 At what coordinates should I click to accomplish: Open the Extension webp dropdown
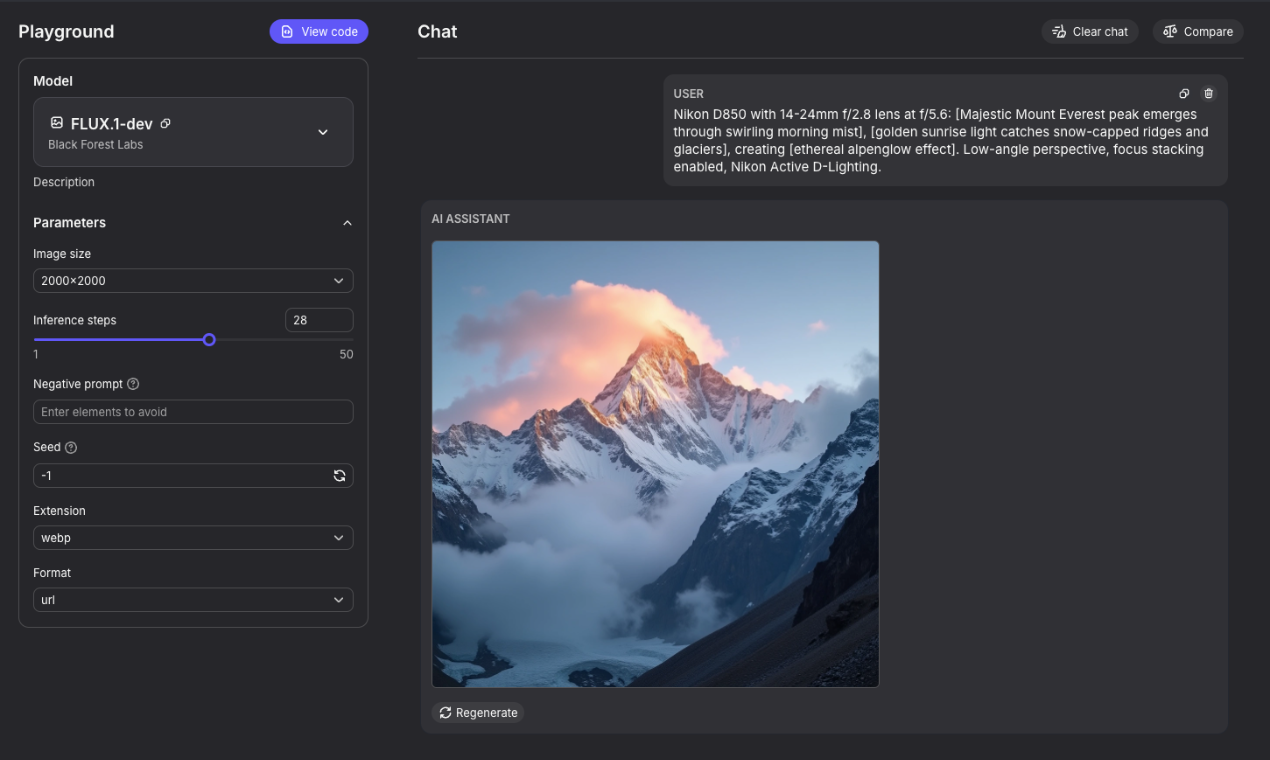[x=193, y=538]
